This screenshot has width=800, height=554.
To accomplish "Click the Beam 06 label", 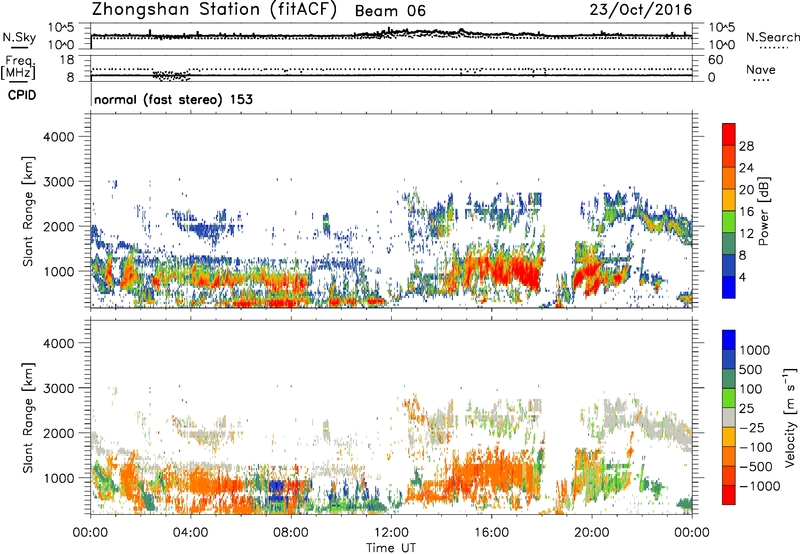I will coord(390,11).
